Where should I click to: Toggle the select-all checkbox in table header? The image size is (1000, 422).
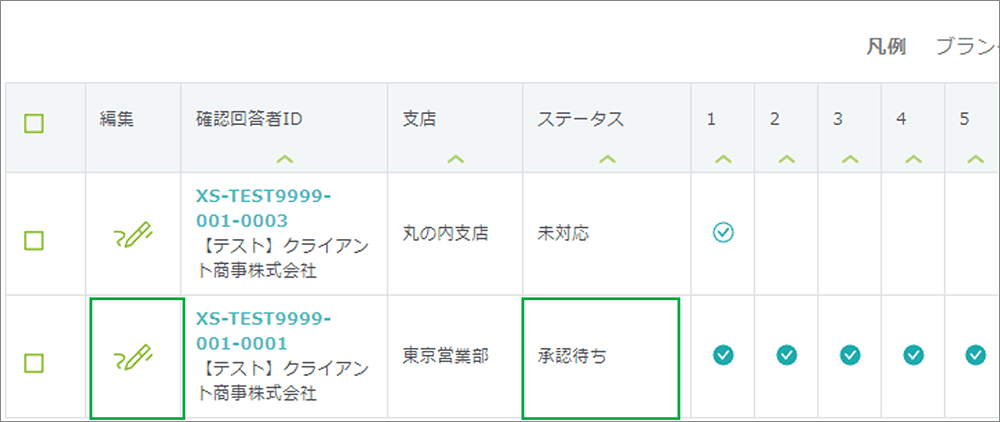(34, 123)
